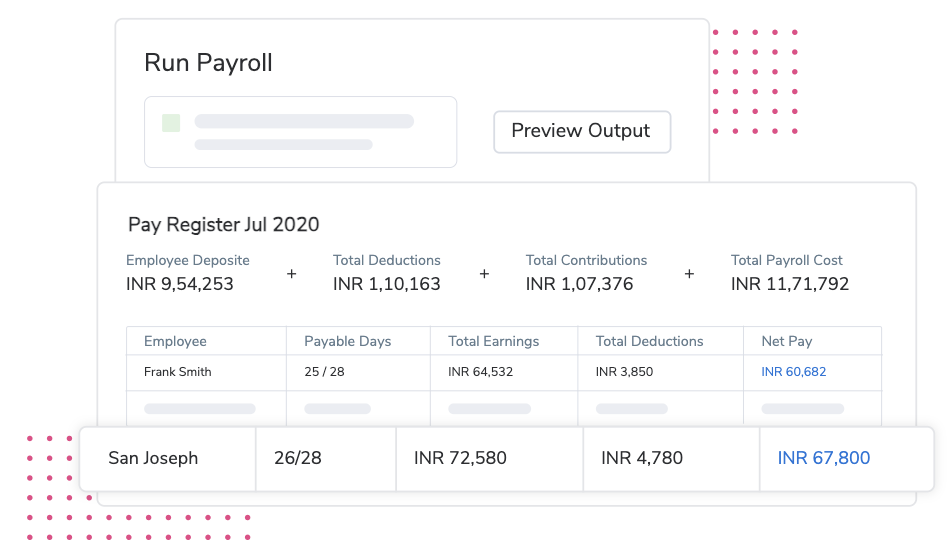Click the summary Total Deductions INR 1,10,163

[x=386, y=284]
